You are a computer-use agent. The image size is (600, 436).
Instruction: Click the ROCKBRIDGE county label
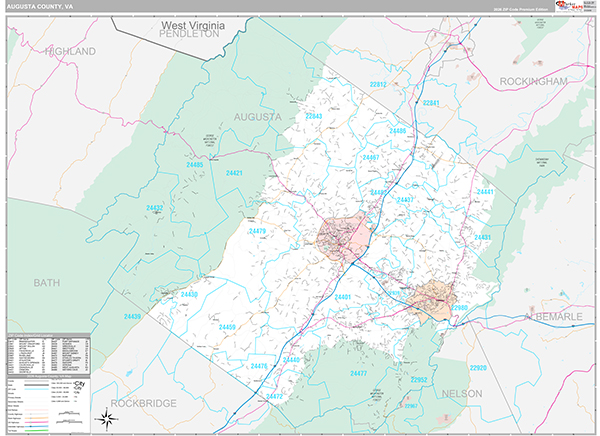coord(142,403)
